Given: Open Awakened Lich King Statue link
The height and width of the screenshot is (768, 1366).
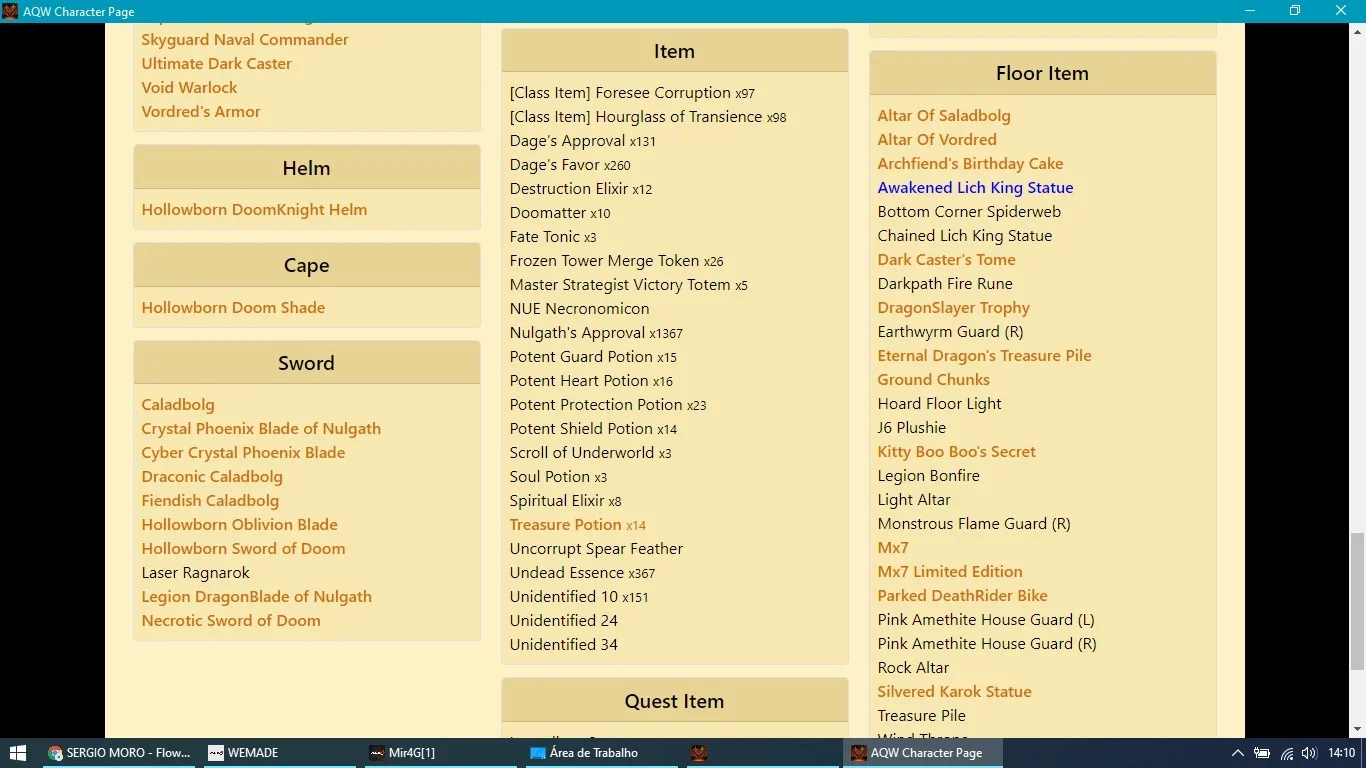Looking at the screenshot, I should pyautogui.click(x=975, y=188).
